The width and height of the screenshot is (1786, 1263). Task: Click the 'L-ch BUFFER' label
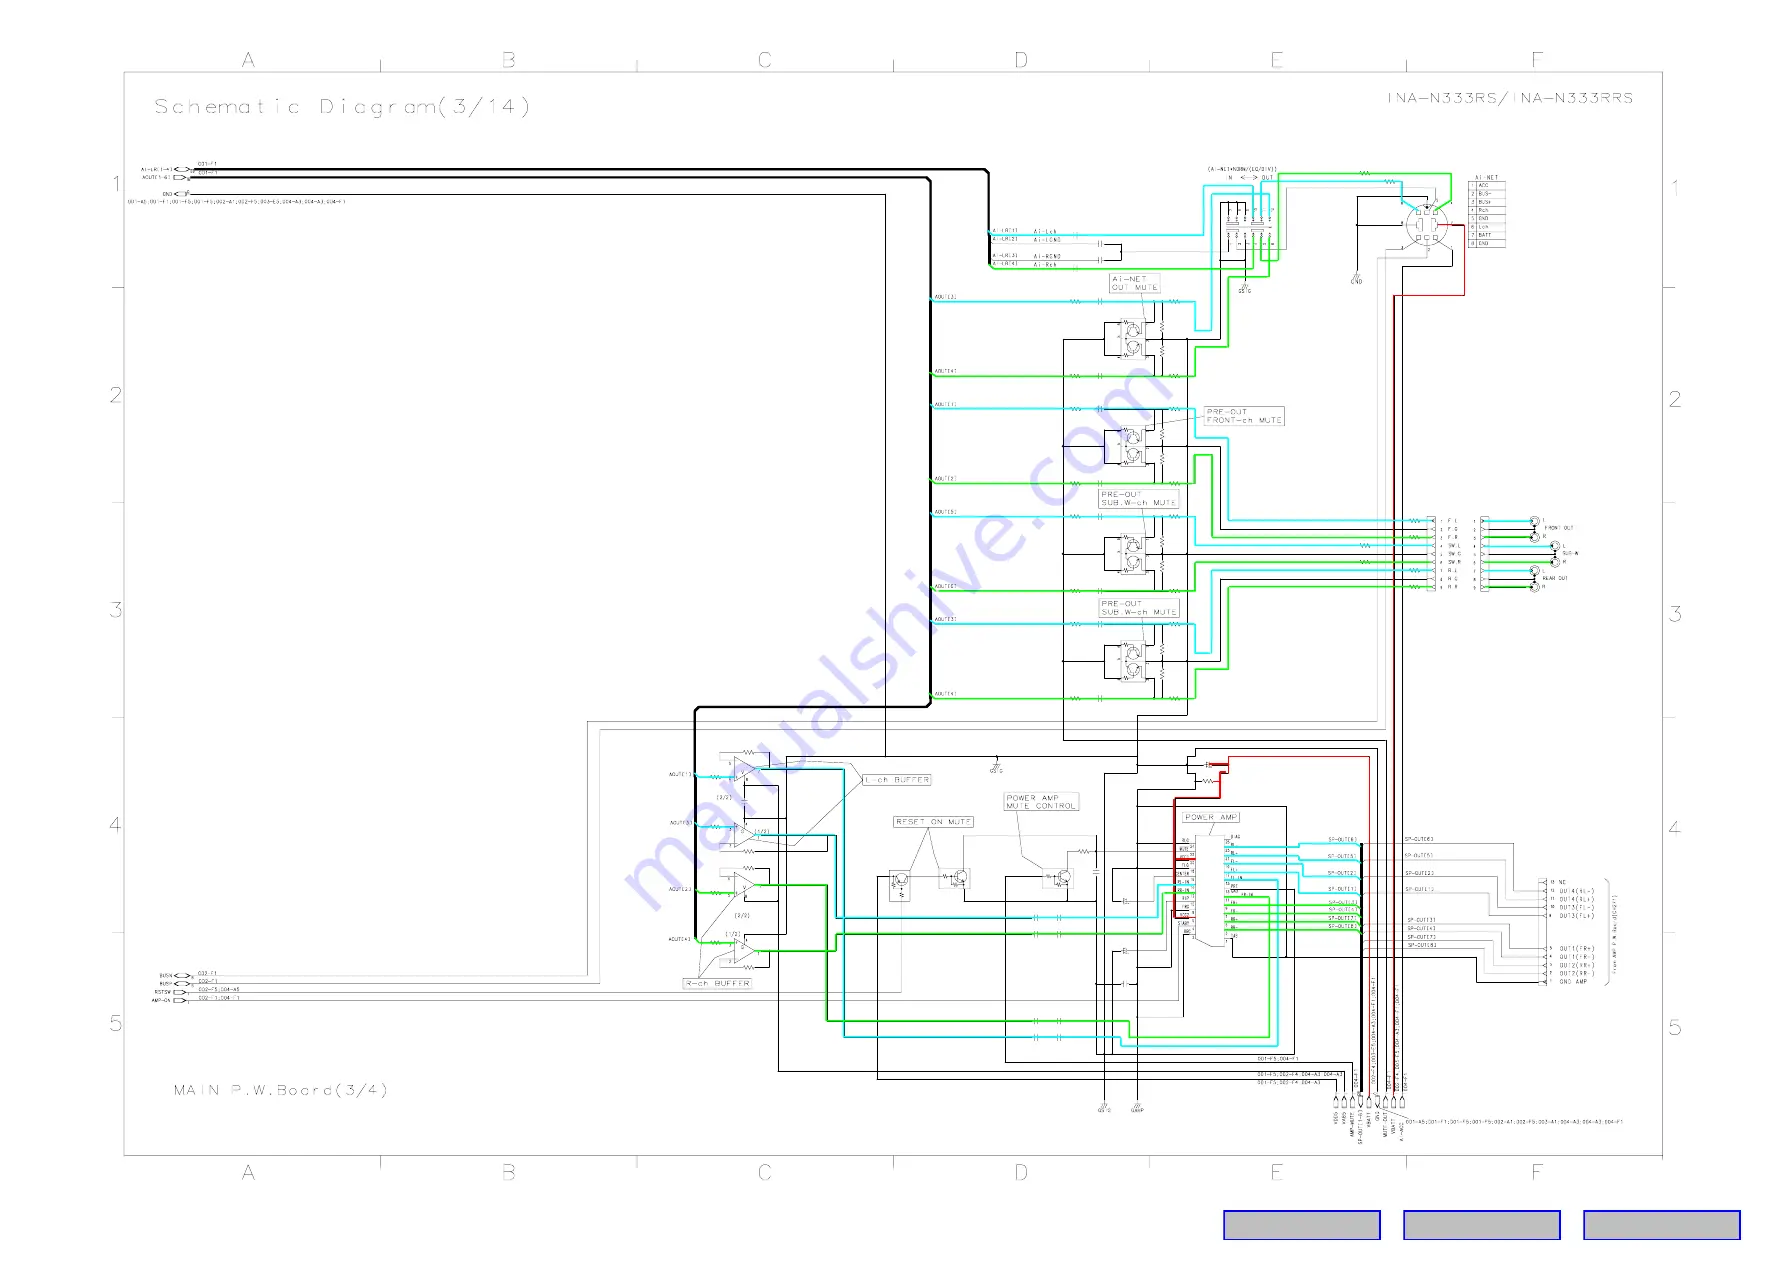tap(897, 779)
